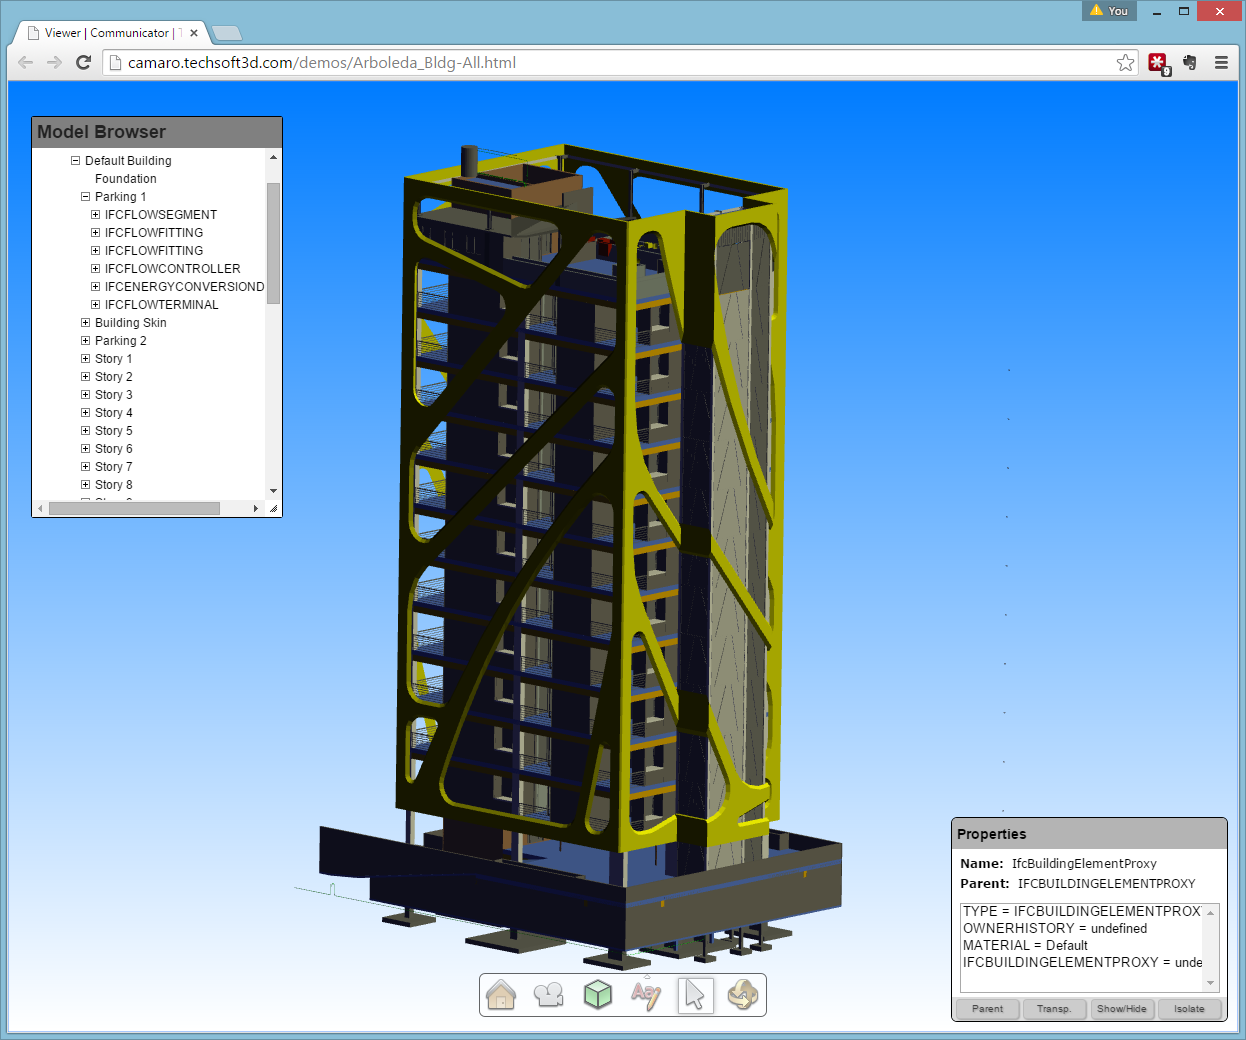Screen dimensions: 1246x1040
Task: Reload the page
Action: [84, 63]
